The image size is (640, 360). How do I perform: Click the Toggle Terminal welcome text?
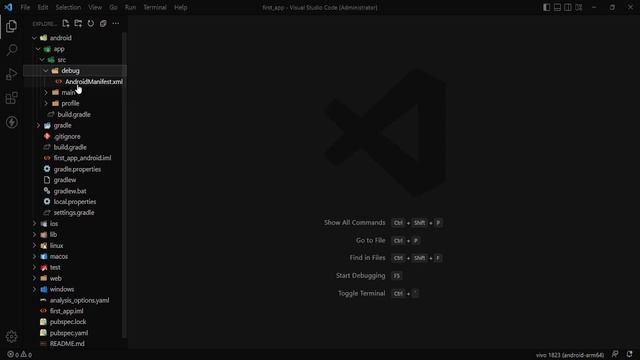pos(361,293)
